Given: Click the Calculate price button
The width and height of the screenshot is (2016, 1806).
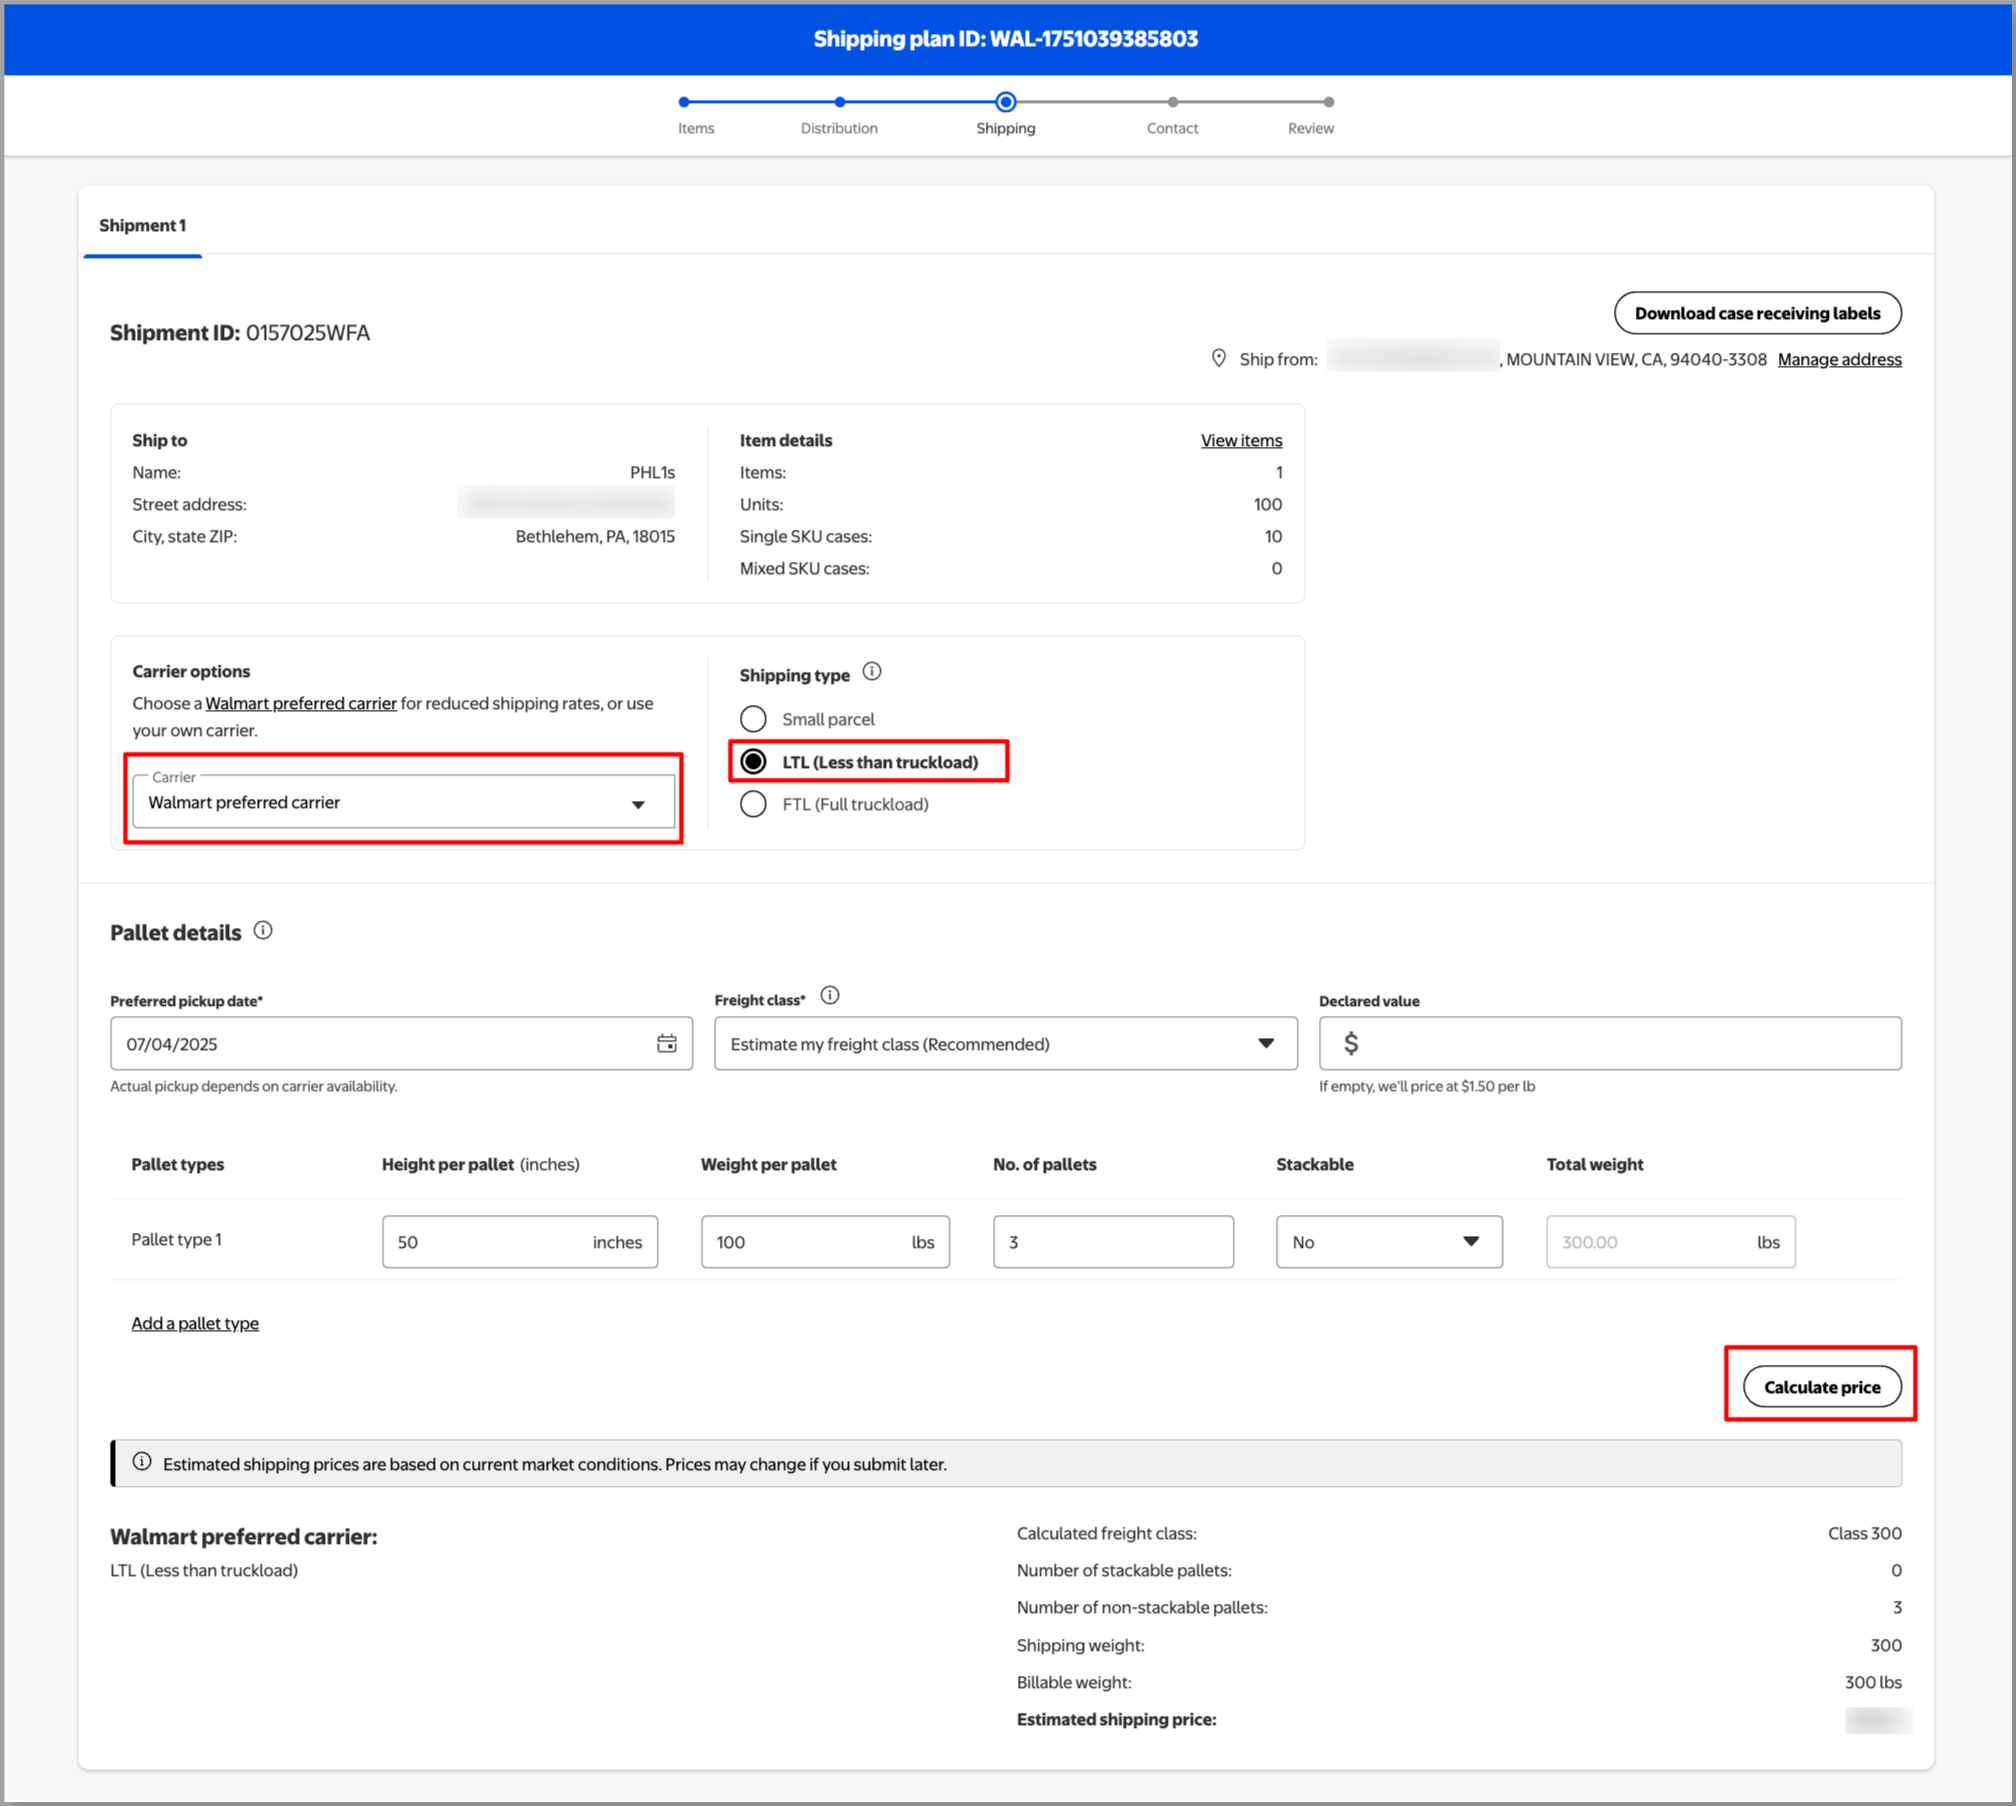Looking at the screenshot, I should (x=1822, y=1387).
